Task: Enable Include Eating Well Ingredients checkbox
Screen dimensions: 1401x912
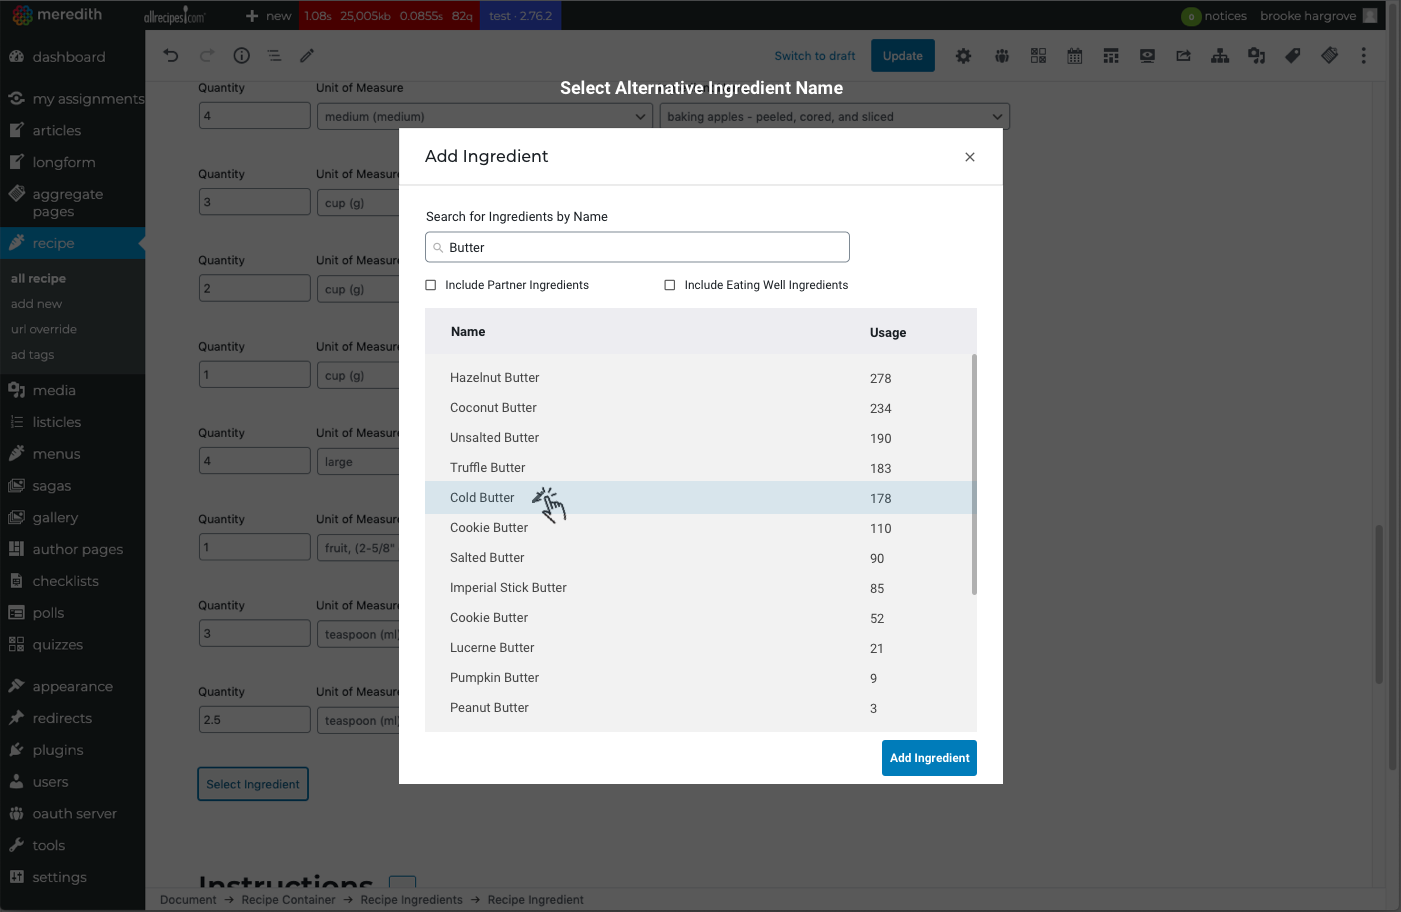Action: [x=670, y=285]
